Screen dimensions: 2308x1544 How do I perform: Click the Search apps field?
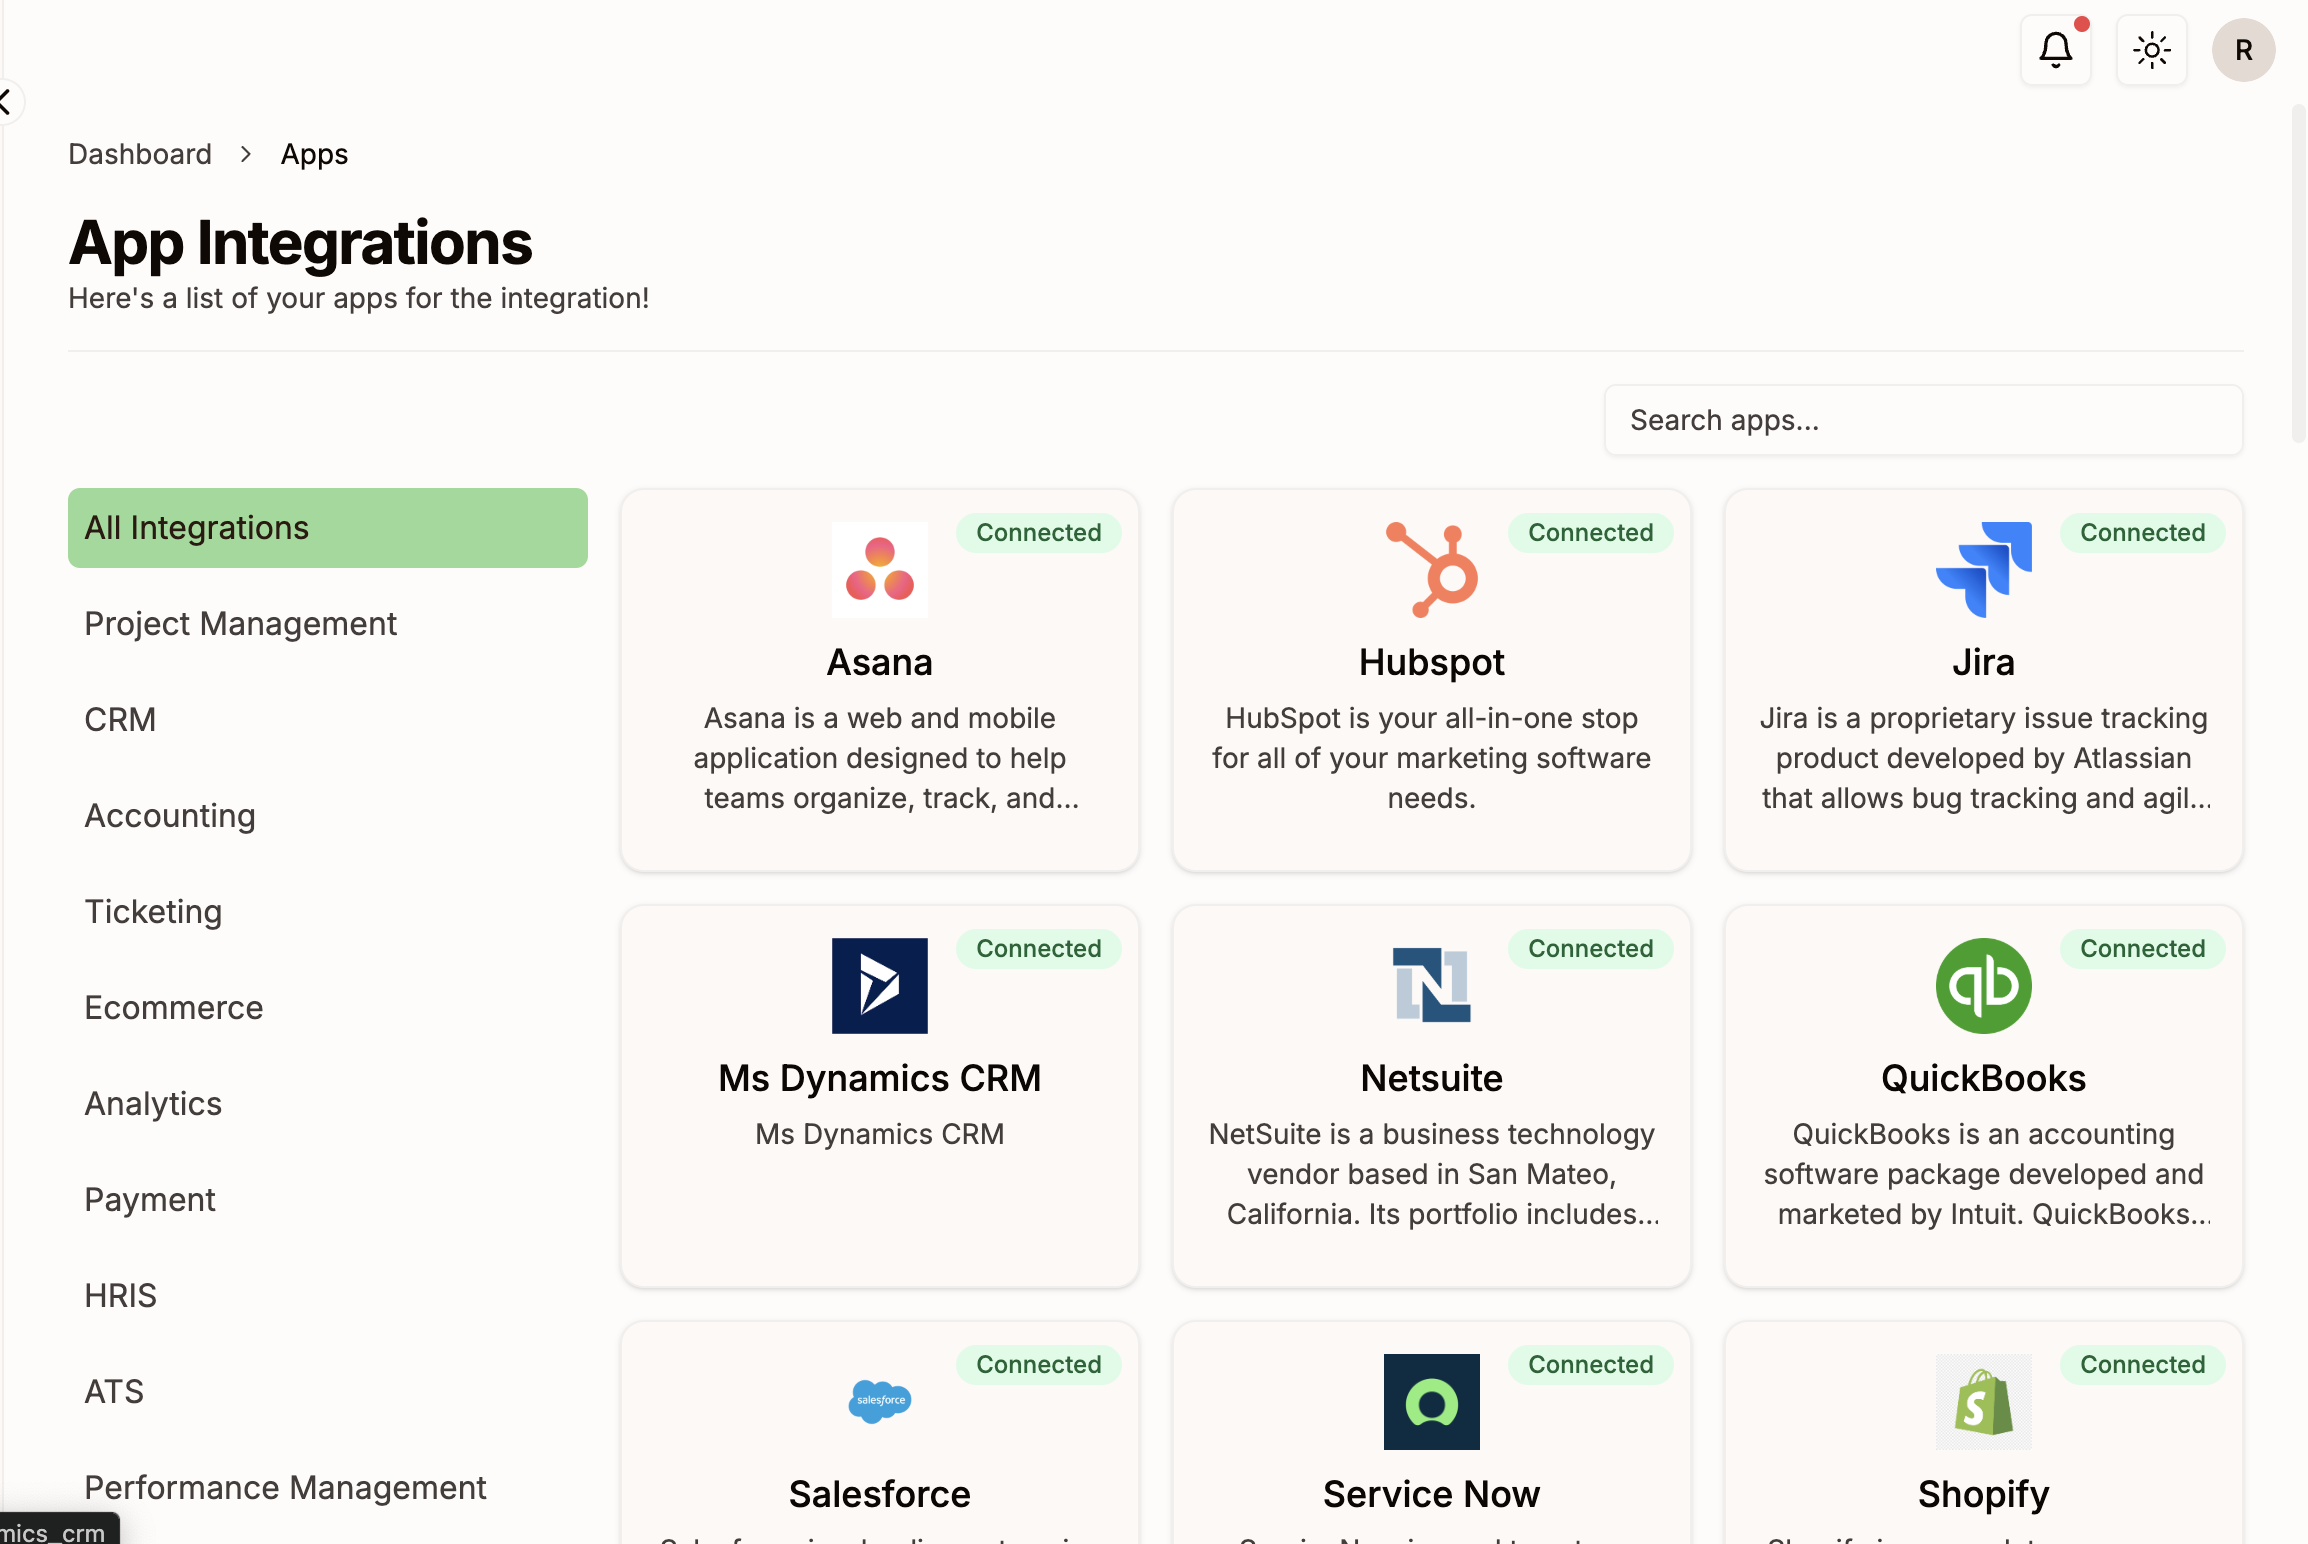pos(1922,420)
